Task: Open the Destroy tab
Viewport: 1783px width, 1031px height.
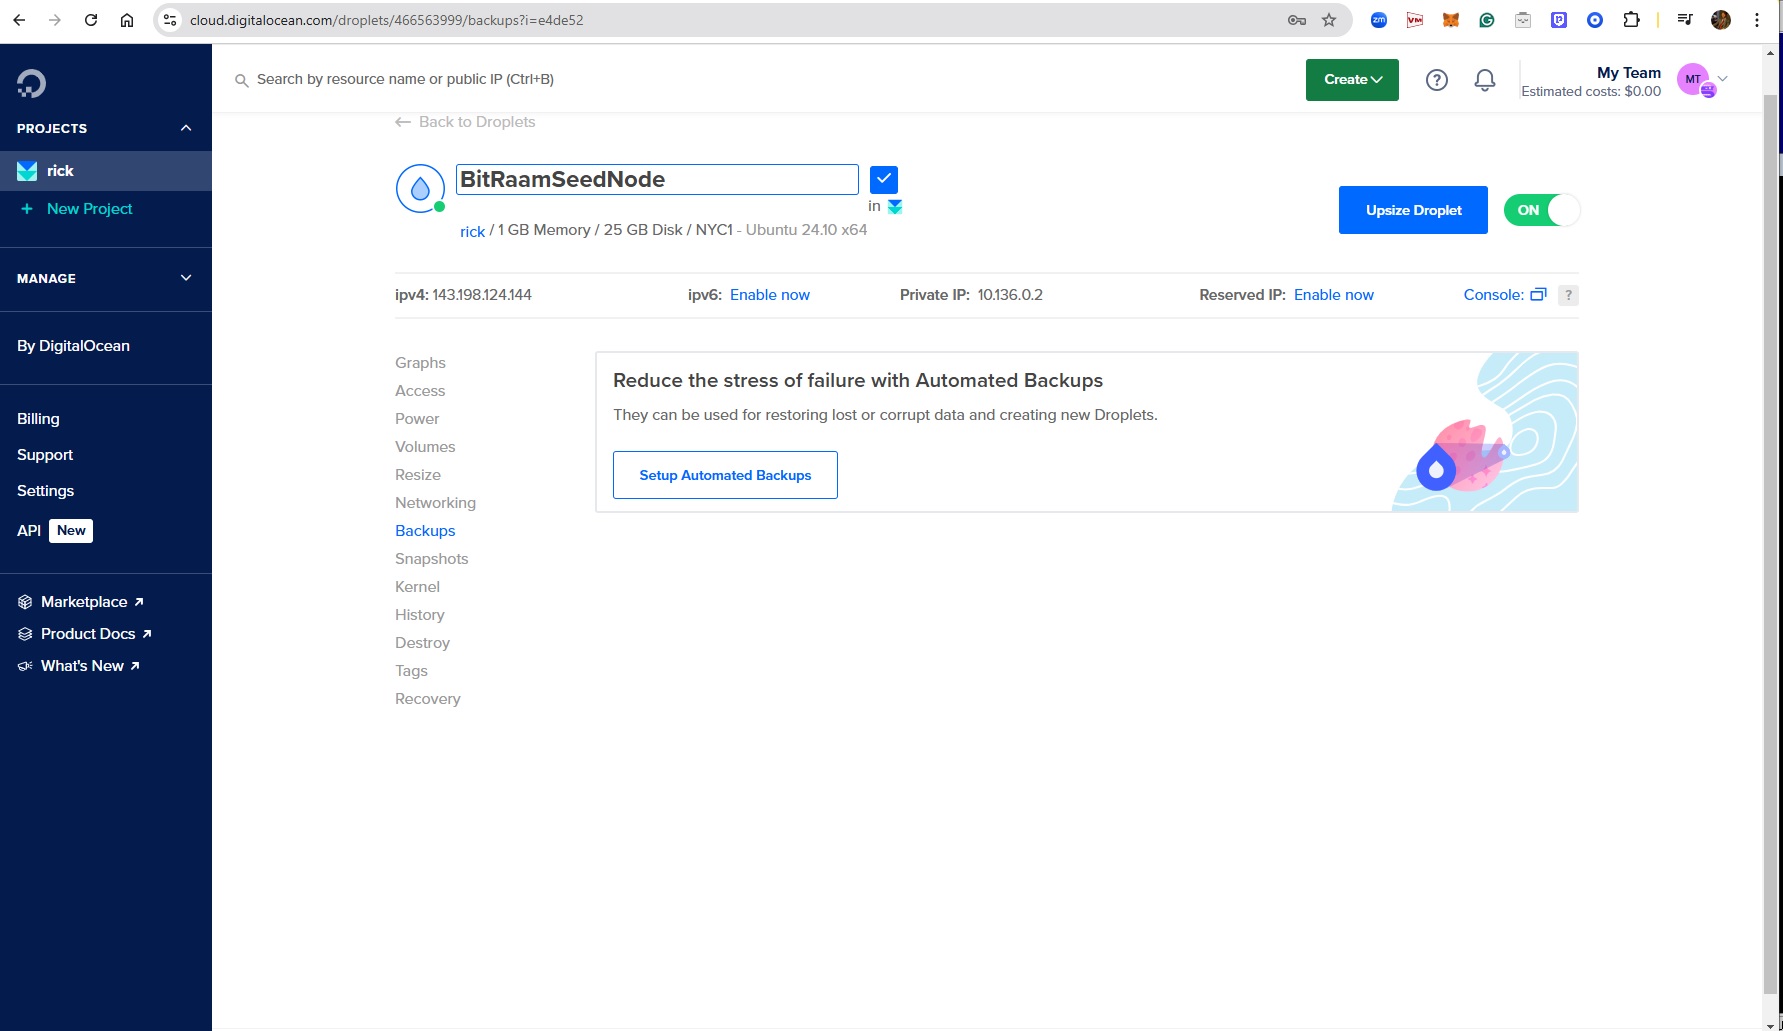Action: pyautogui.click(x=422, y=643)
